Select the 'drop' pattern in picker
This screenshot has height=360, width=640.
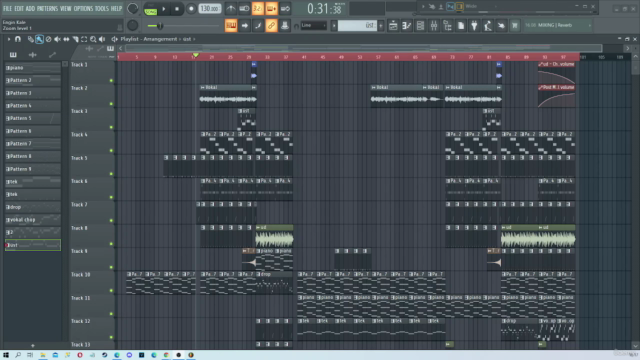33,207
